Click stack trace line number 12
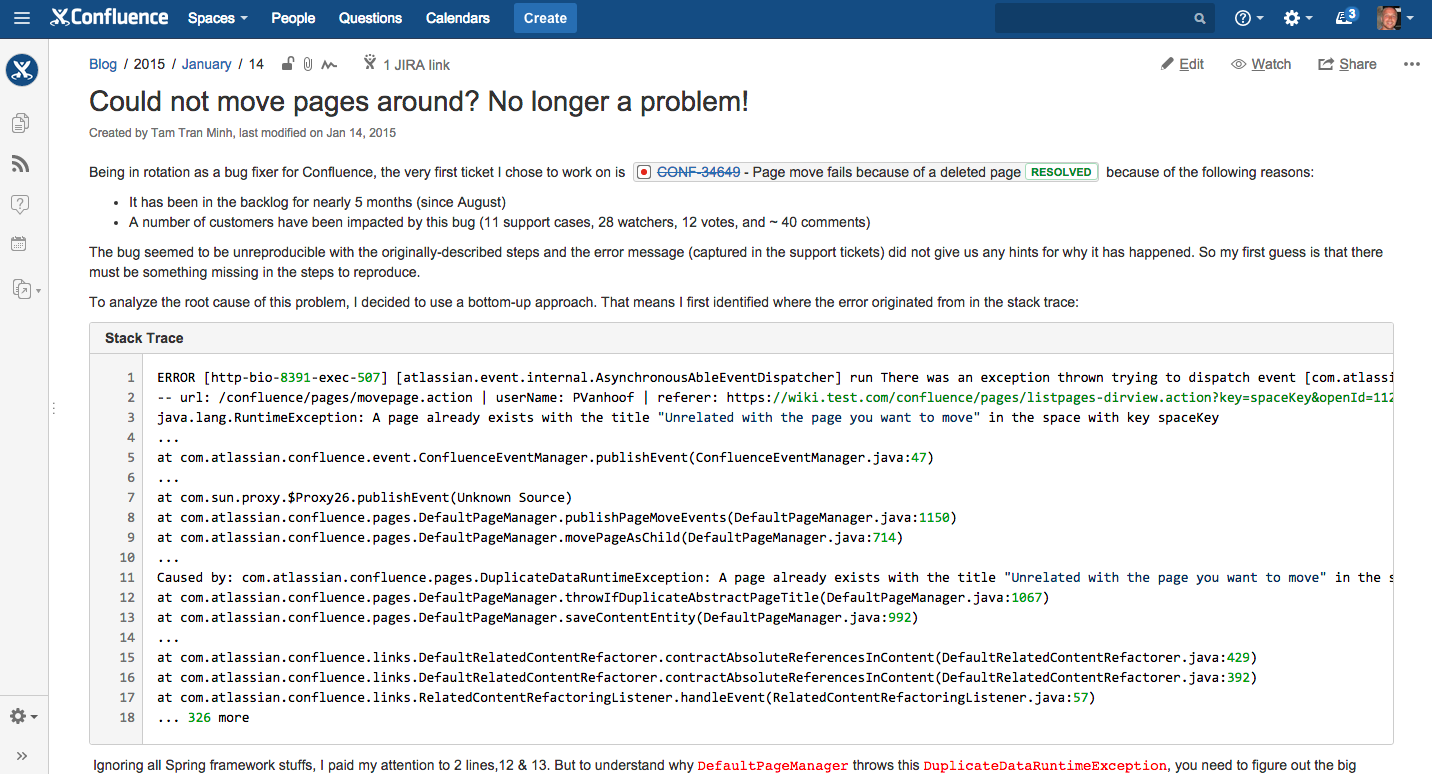The image size is (1432, 774). tap(127, 597)
